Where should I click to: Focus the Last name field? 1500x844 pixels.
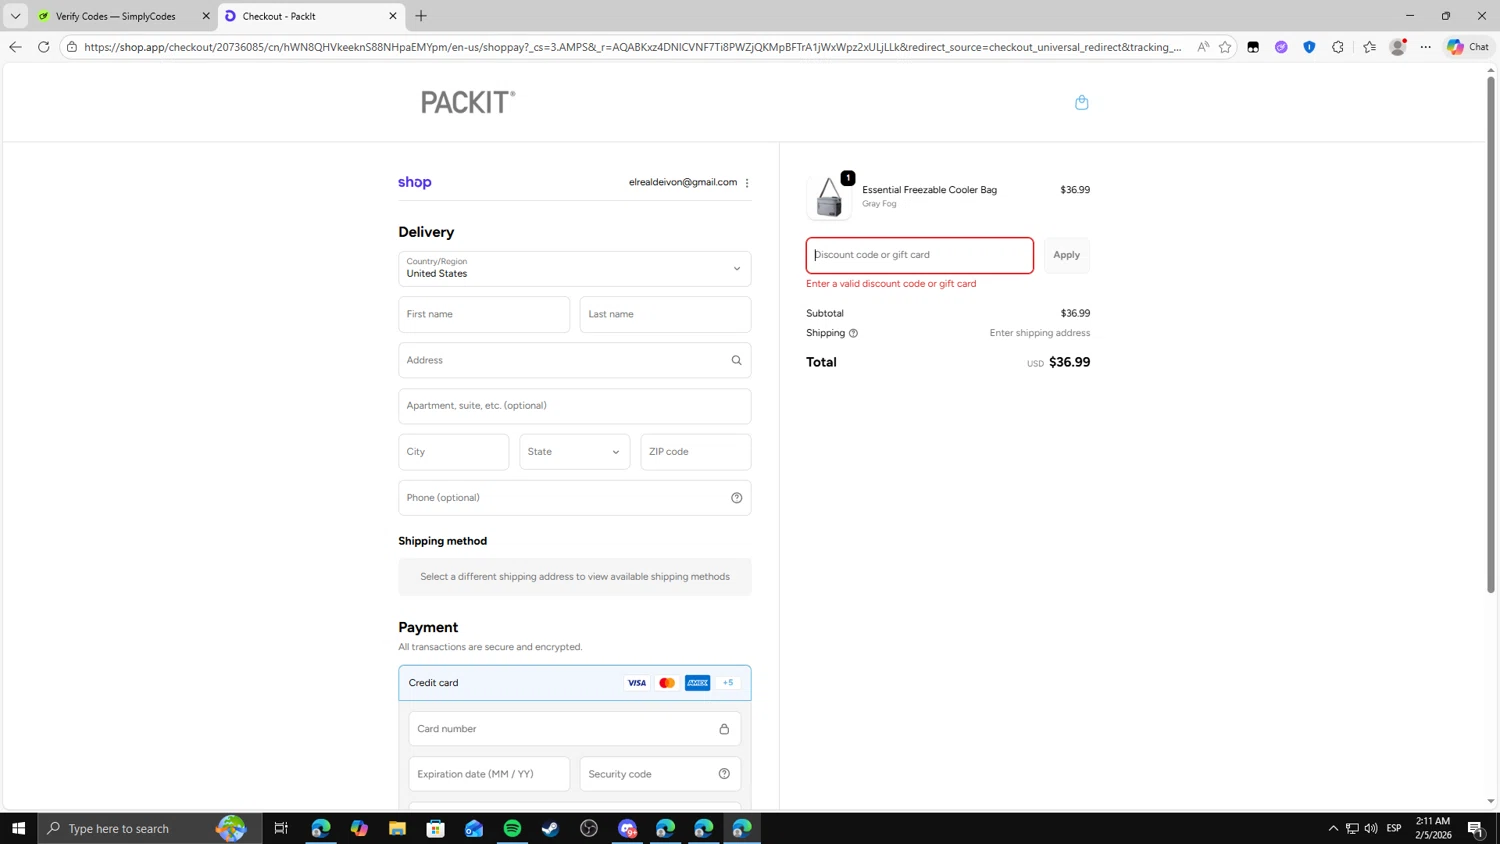pos(665,314)
